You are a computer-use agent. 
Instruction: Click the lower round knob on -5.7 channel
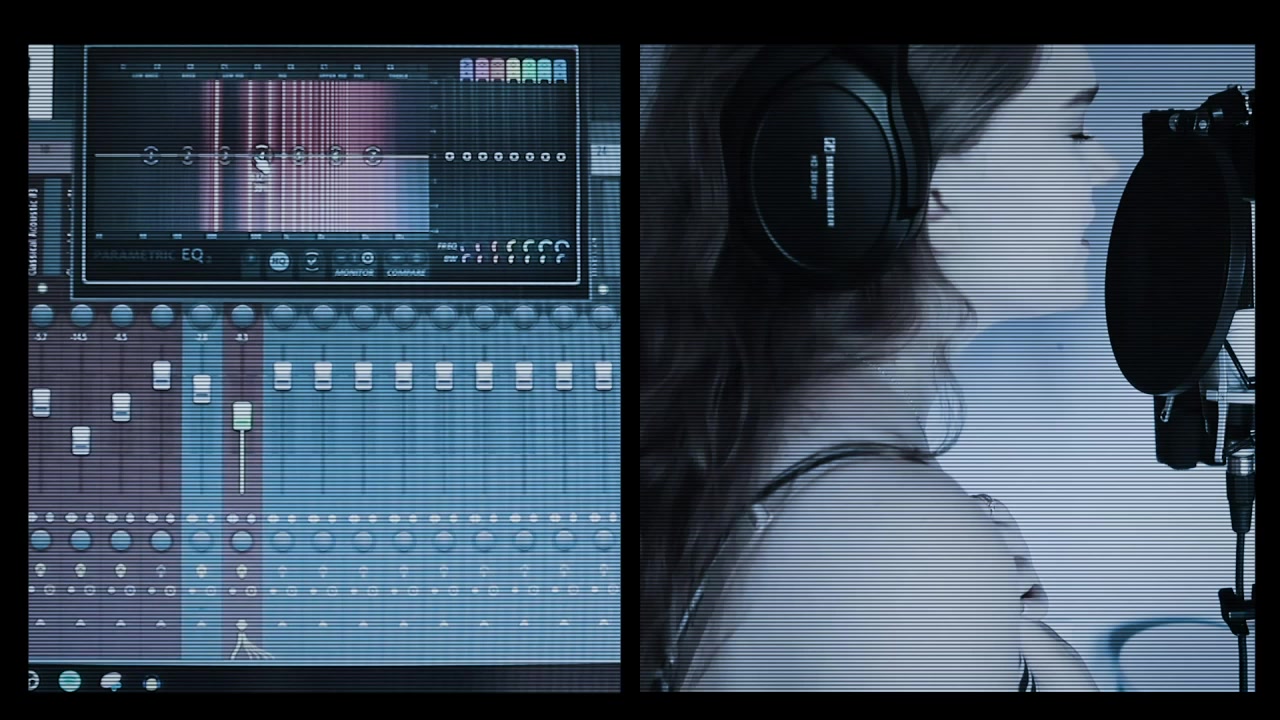[x=41, y=540]
